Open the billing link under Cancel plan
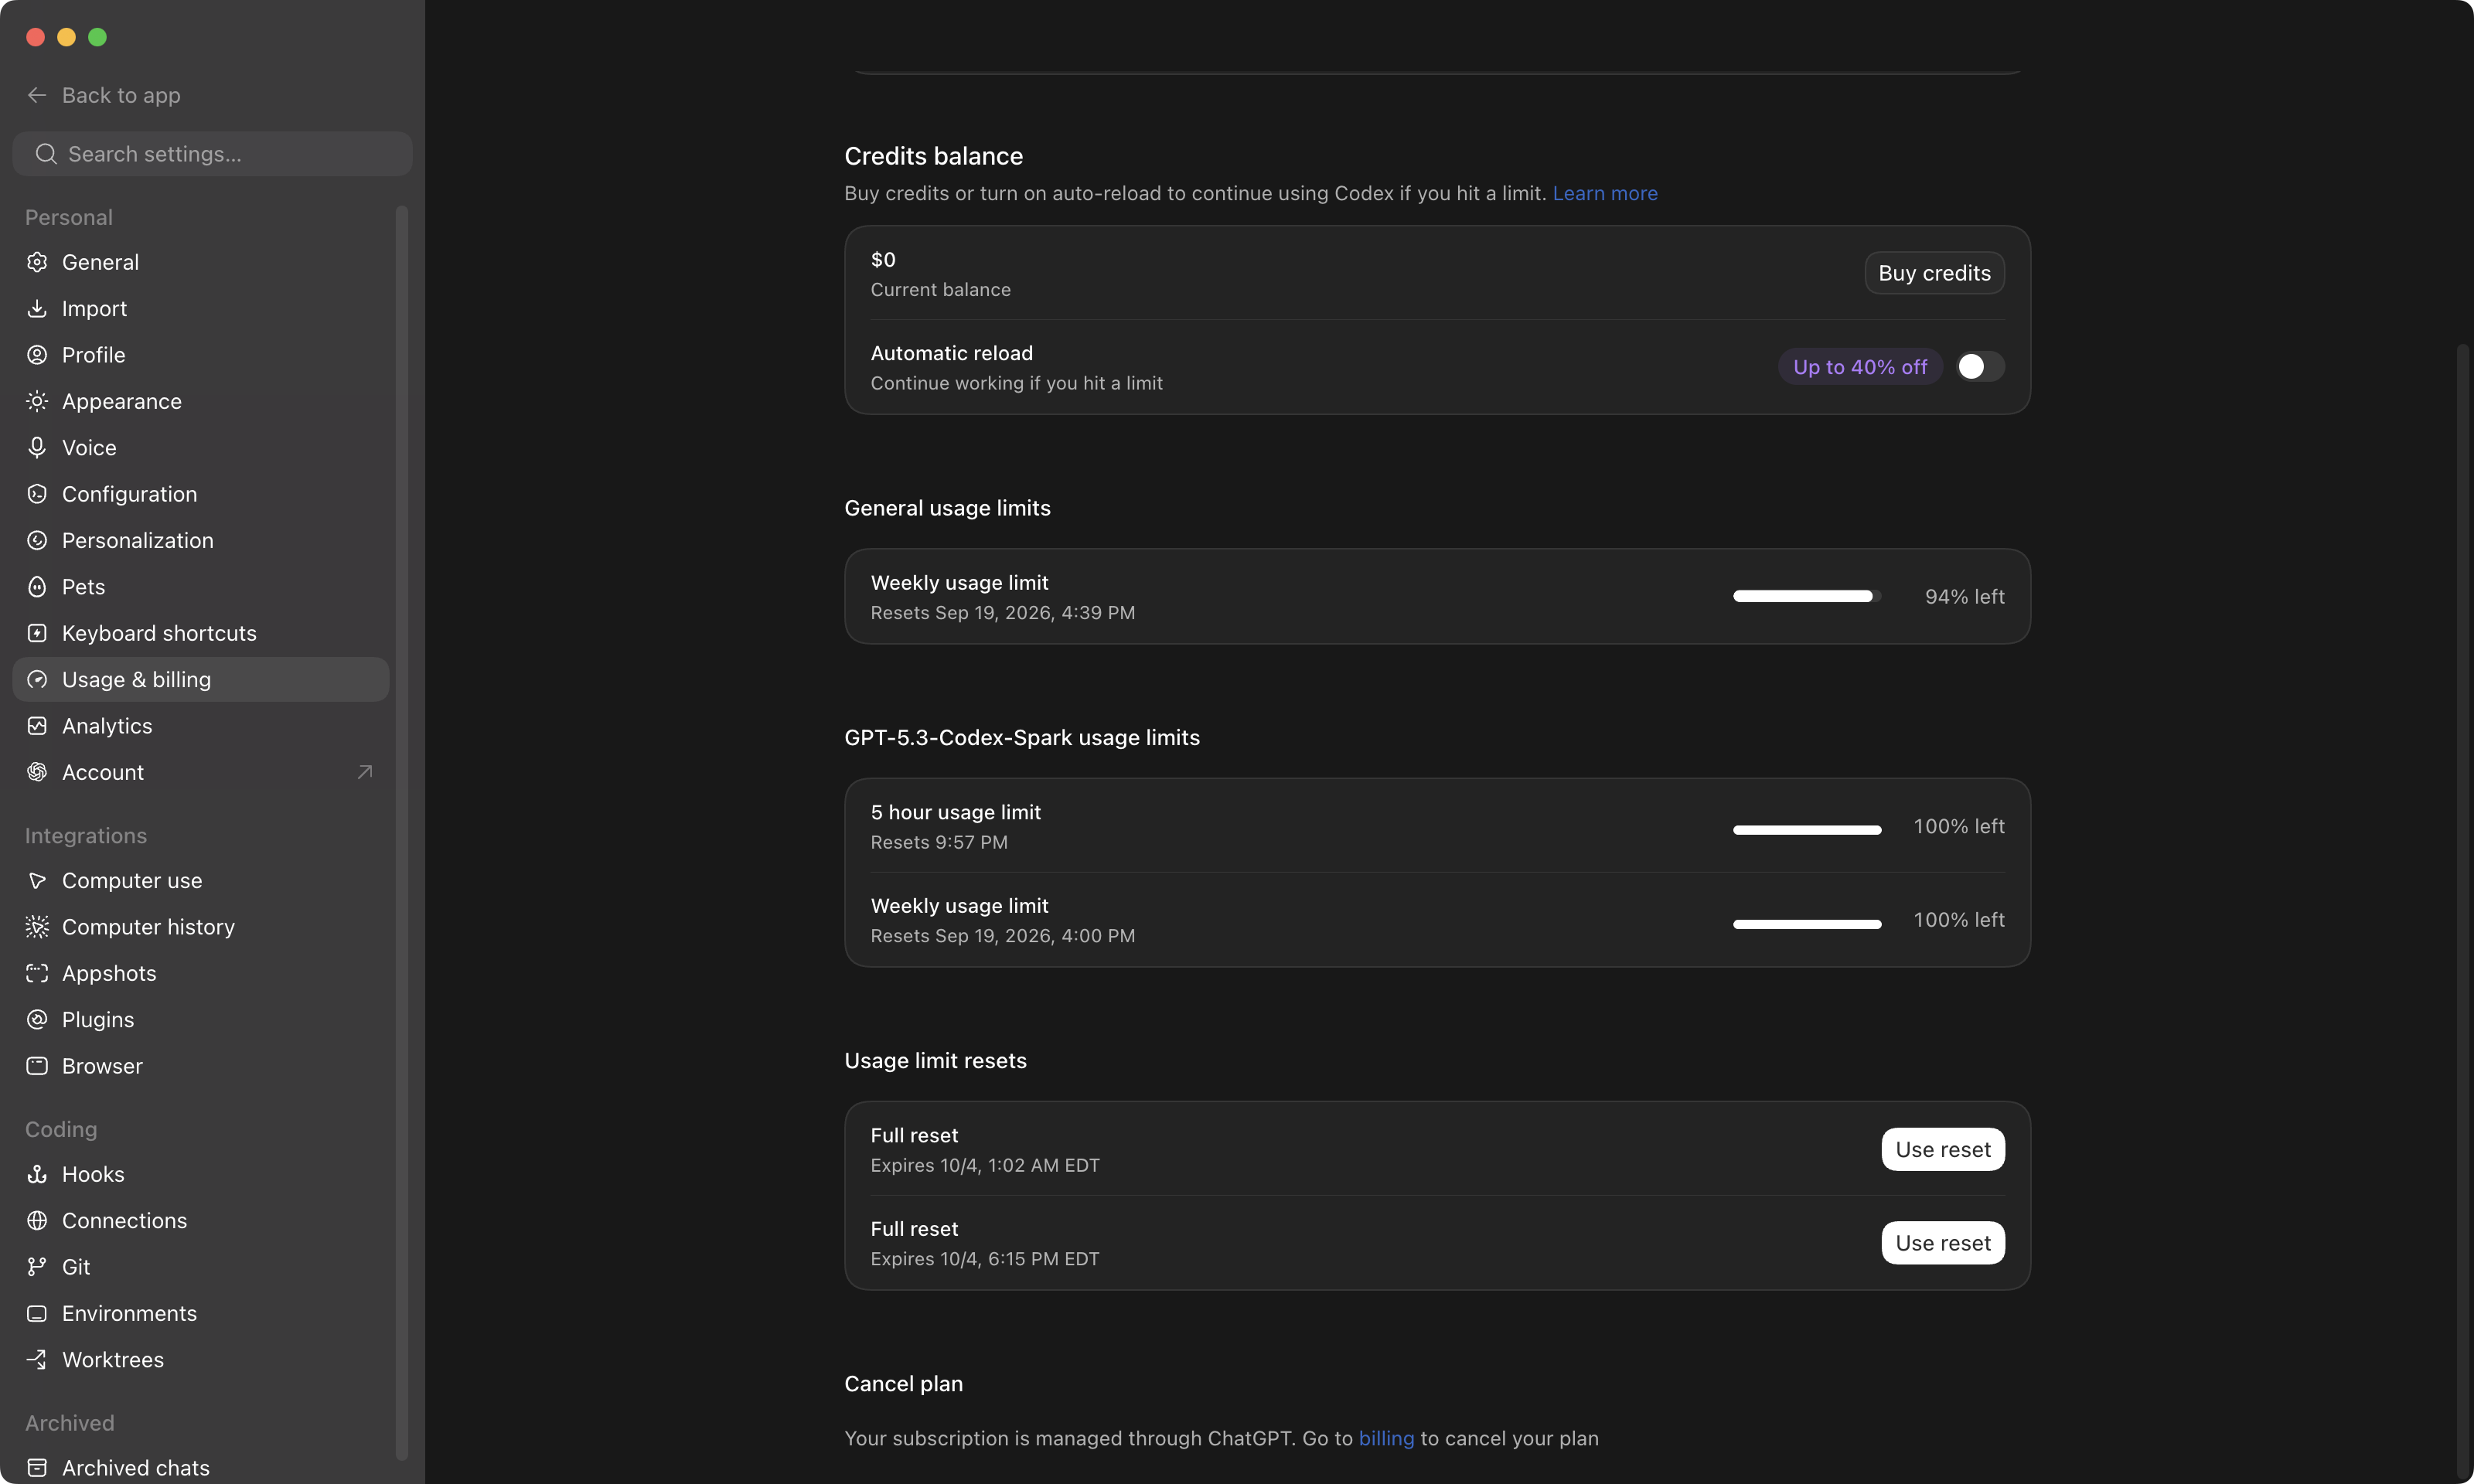The image size is (2474, 1484). coord(1386,1438)
